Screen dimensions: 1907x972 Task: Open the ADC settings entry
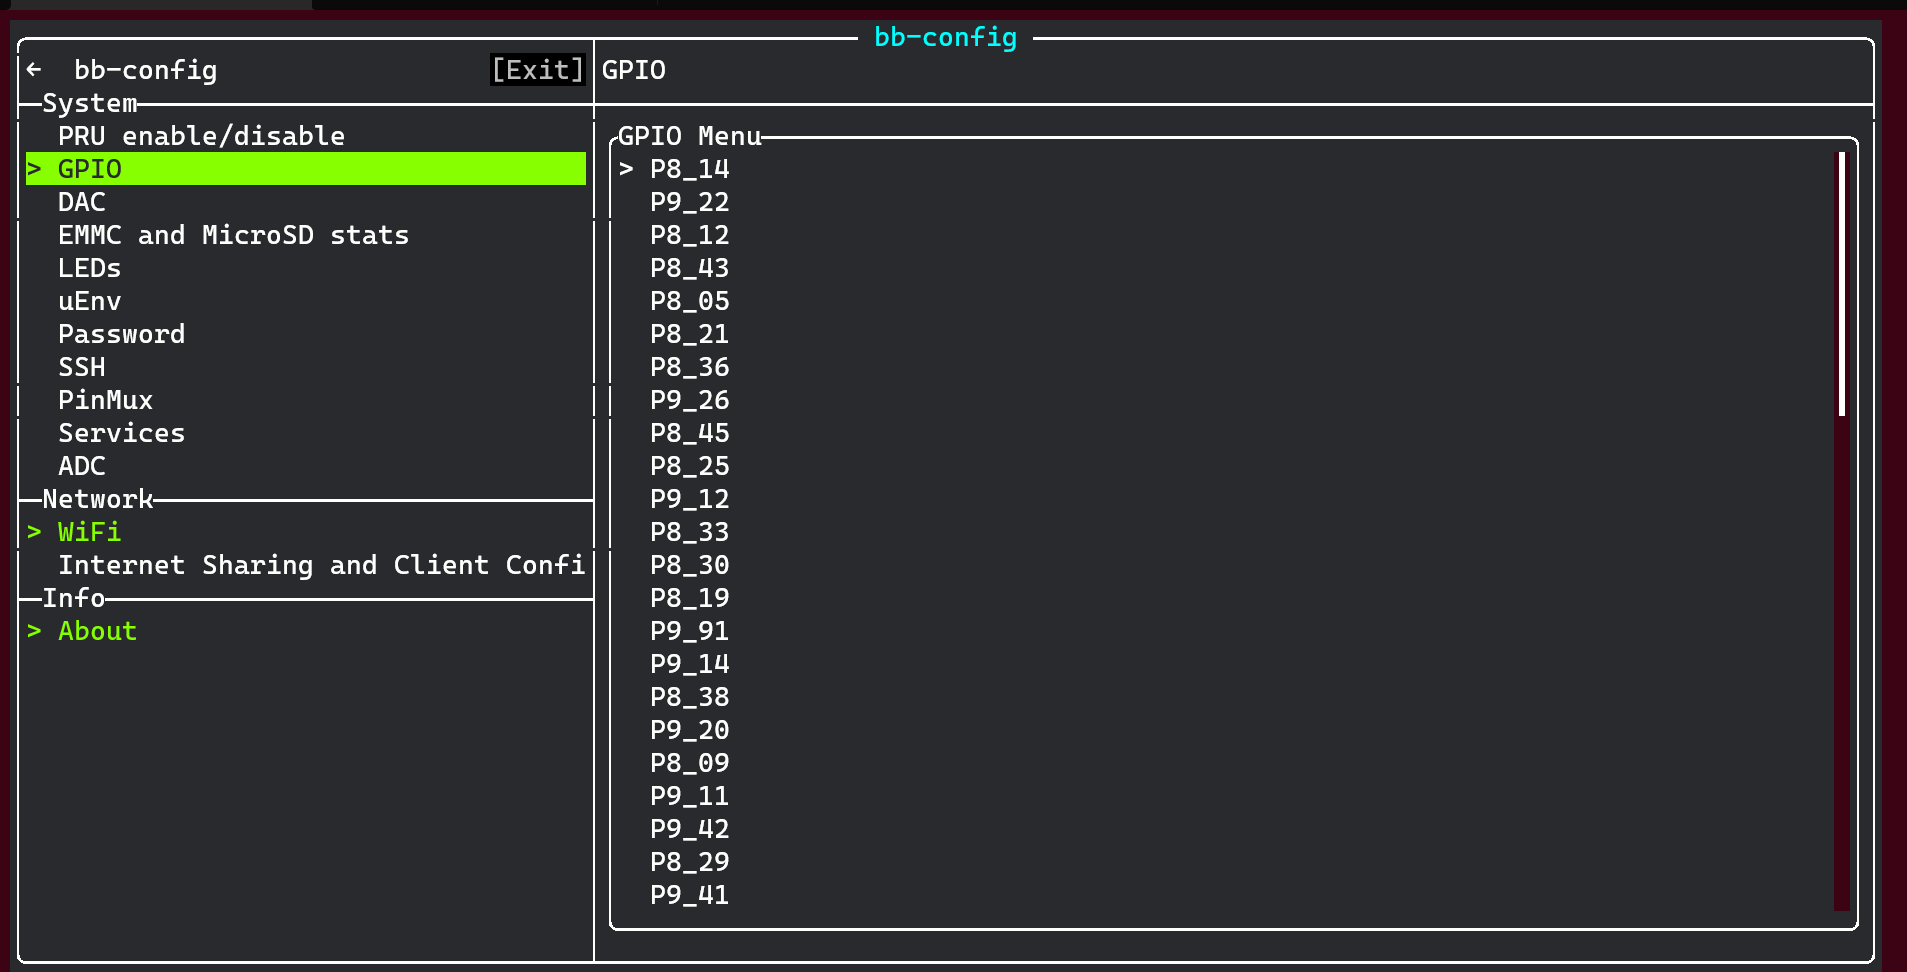click(82, 465)
